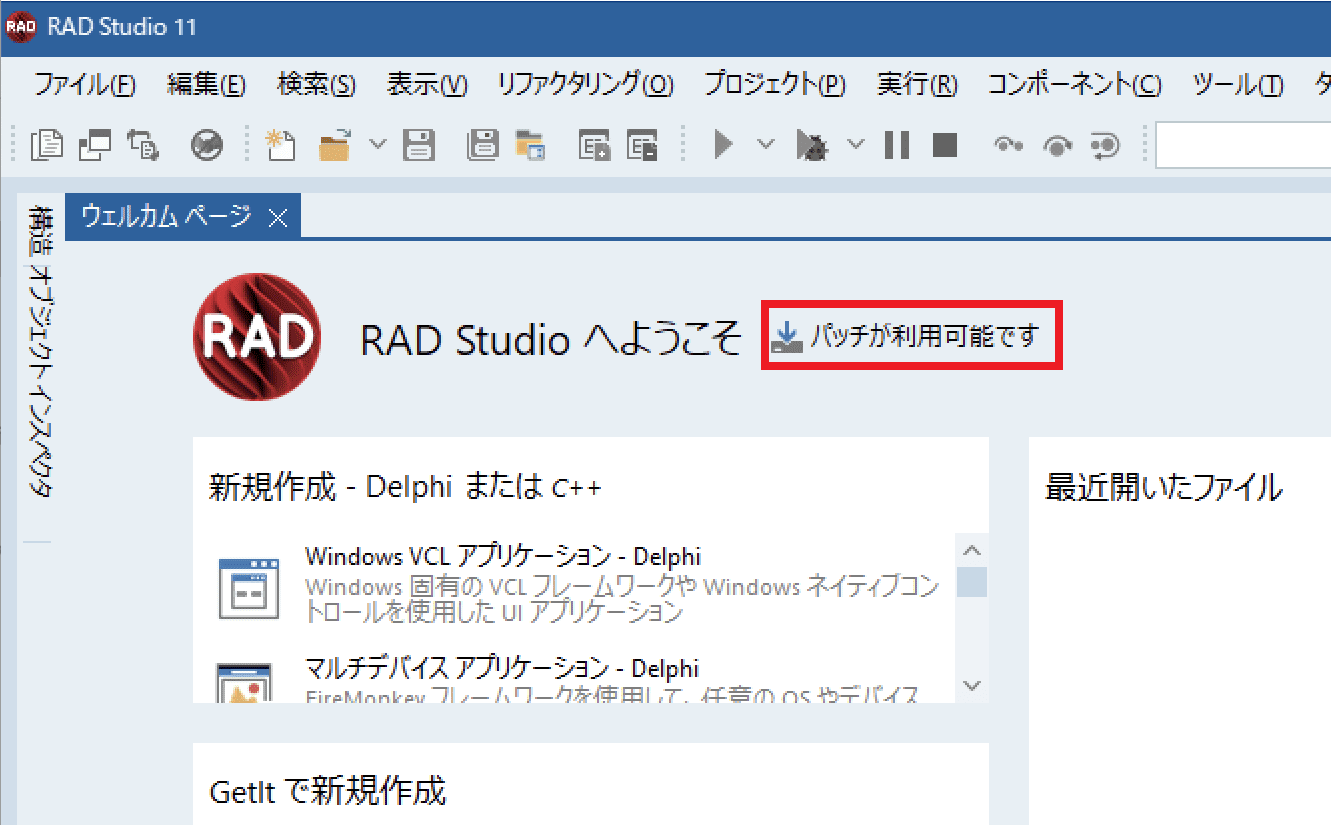Open the コンポーネント(C) menu
1331x825 pixels.
(1075, 84)
